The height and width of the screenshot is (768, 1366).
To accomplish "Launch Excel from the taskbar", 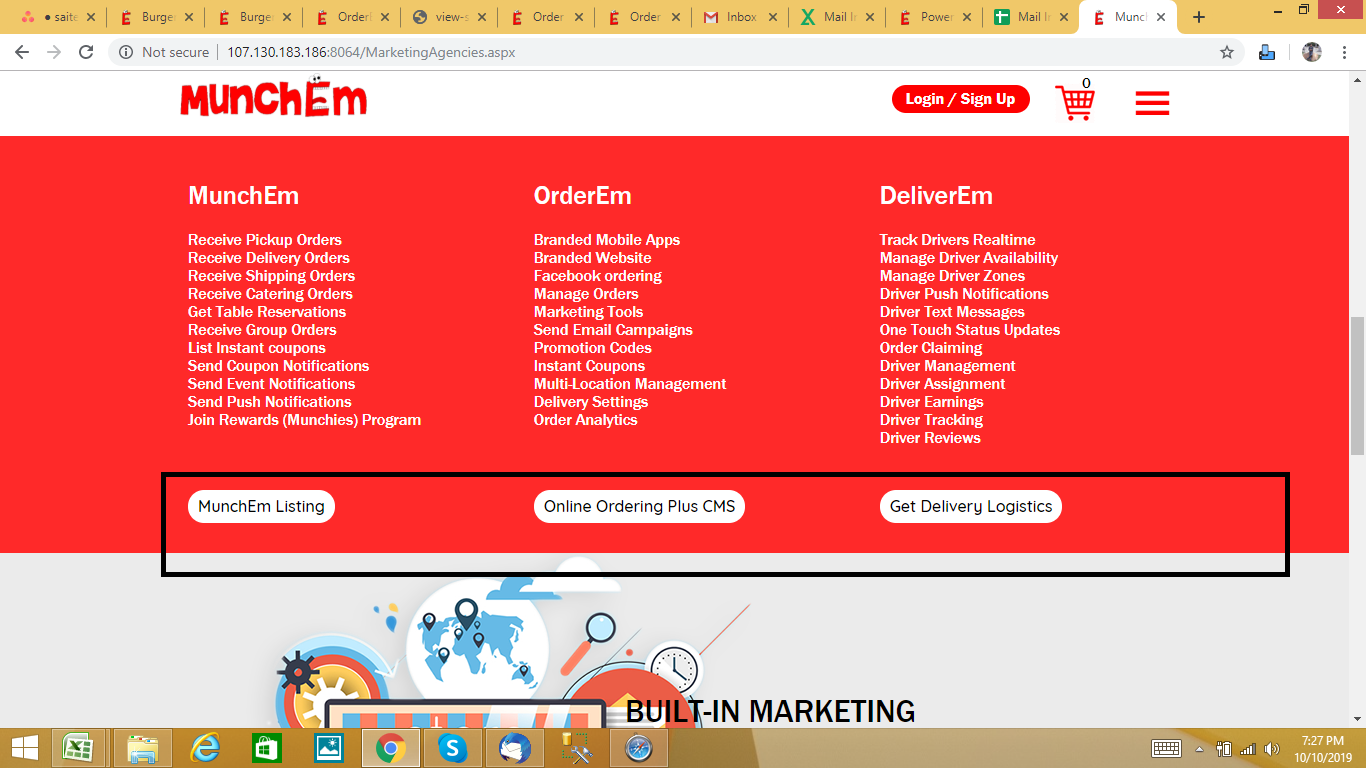I will click(78, 748).
